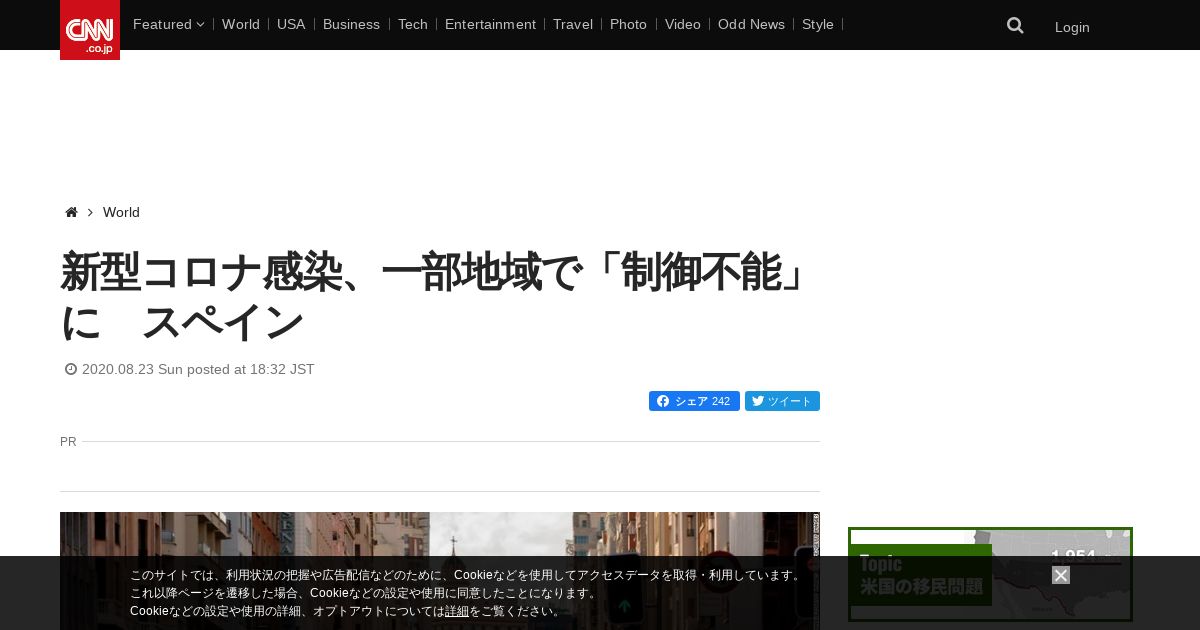Open the search magnifier icon

(1015, 26)
